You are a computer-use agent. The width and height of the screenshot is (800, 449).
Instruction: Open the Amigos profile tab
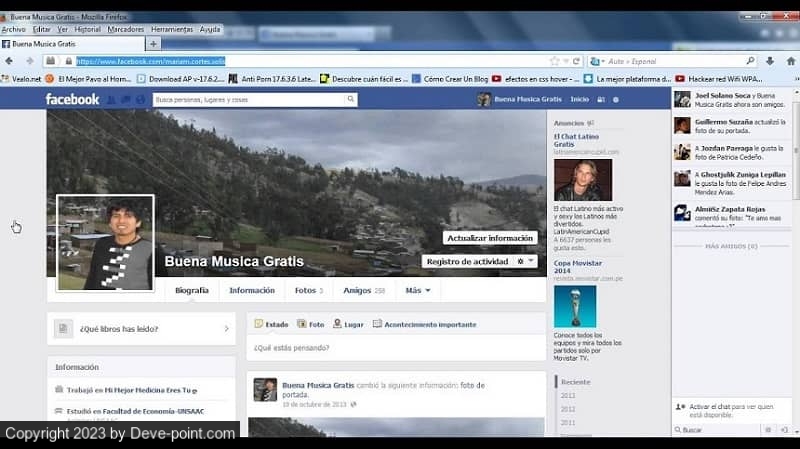pos(364,290)
